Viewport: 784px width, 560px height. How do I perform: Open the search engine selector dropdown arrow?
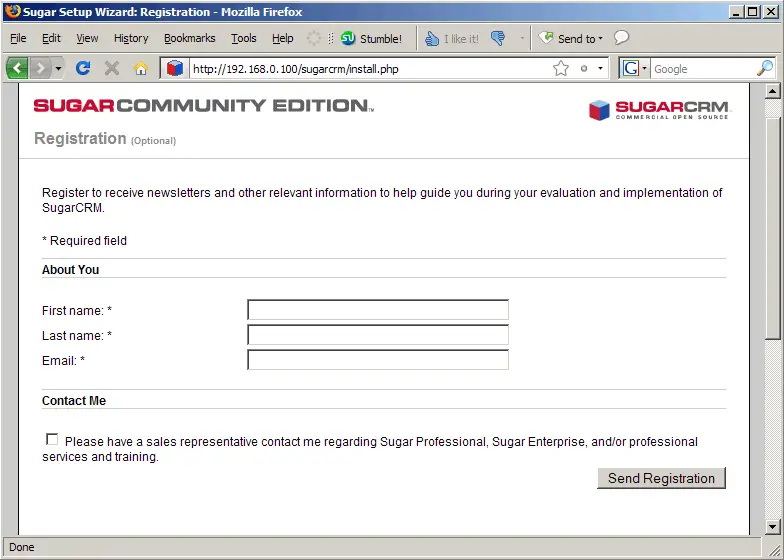644,68
